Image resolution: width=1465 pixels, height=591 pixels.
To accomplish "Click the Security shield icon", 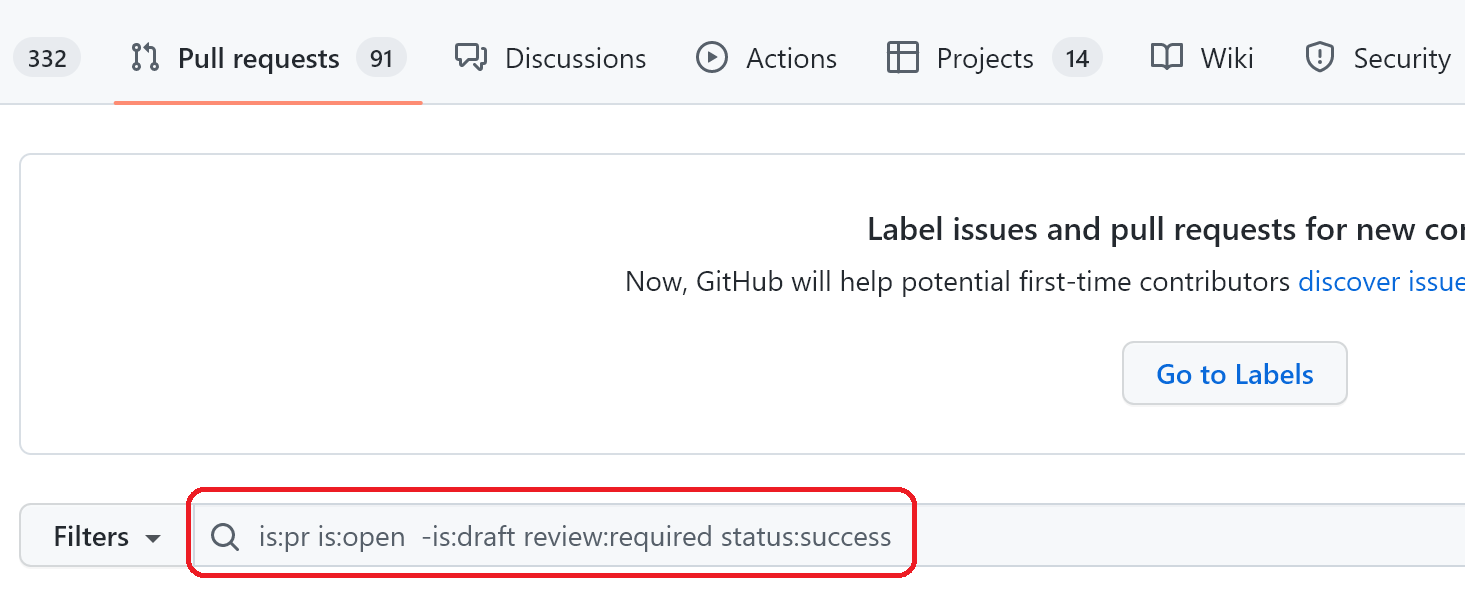I will 1321,58.
